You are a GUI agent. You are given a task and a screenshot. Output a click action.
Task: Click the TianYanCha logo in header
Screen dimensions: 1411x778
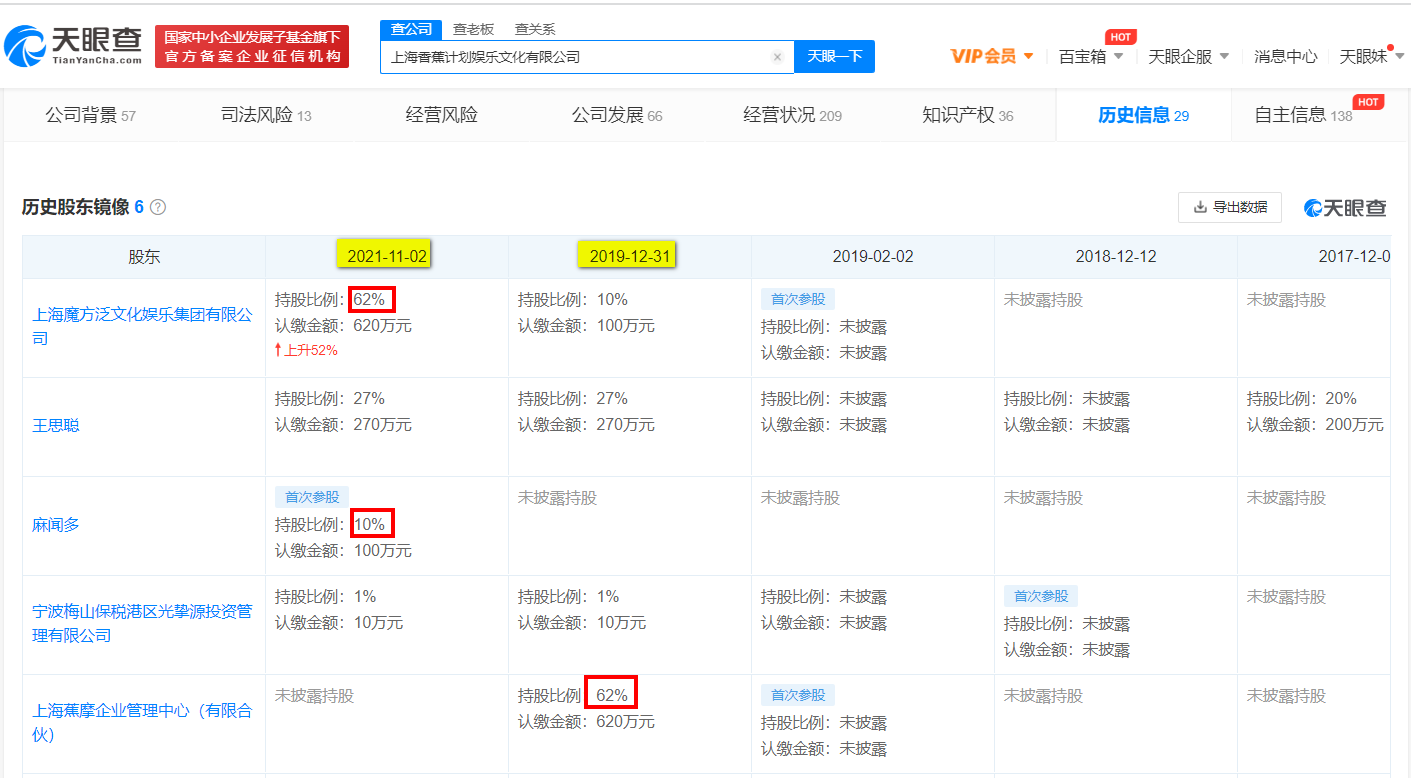(73, 46)
